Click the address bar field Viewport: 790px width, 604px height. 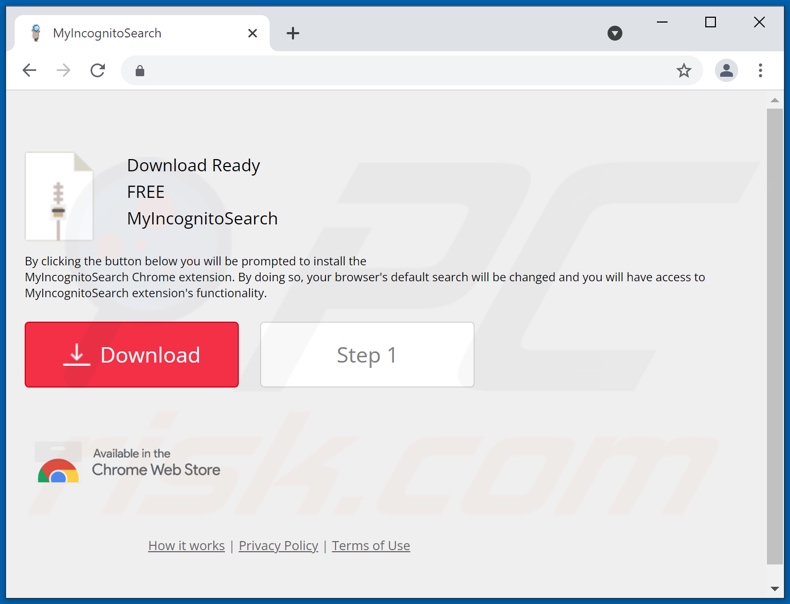pyautogui.click(x=412, y=71)
